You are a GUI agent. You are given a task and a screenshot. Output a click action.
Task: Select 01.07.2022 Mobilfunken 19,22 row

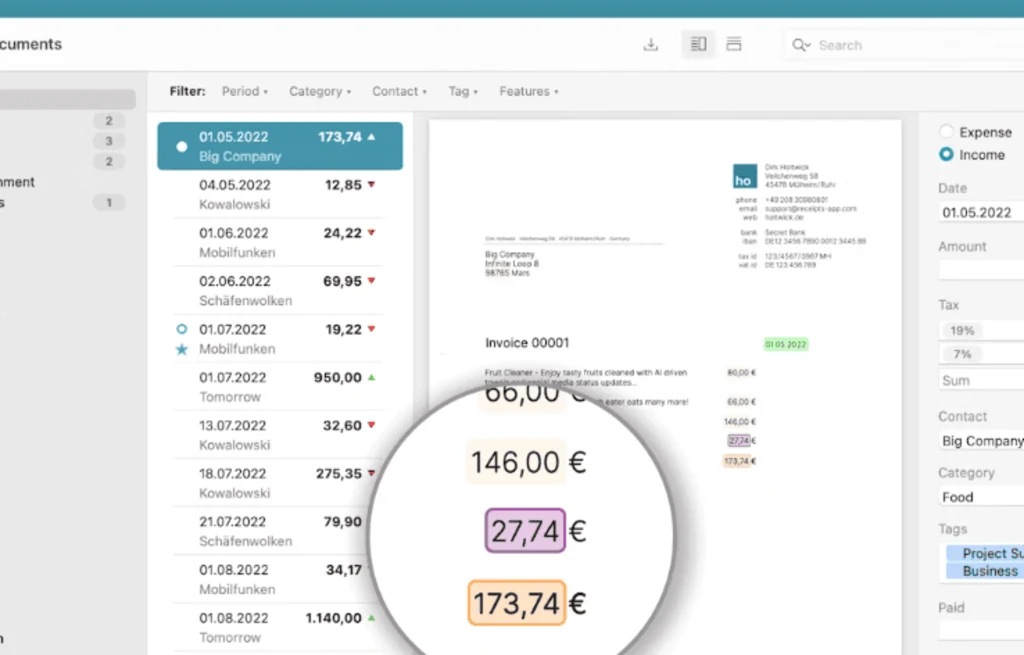[280, 338]
